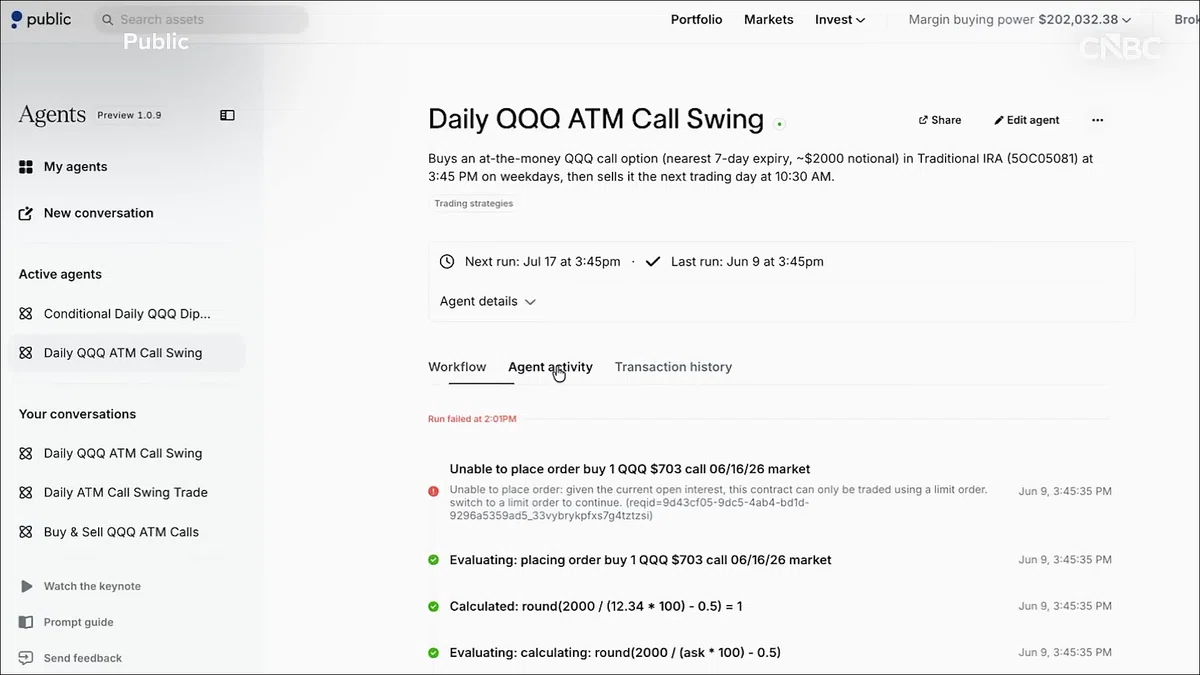This screenshot has height=675, width=1200.
Task: Click the Send feedback icon
Action: coord(27,658)
